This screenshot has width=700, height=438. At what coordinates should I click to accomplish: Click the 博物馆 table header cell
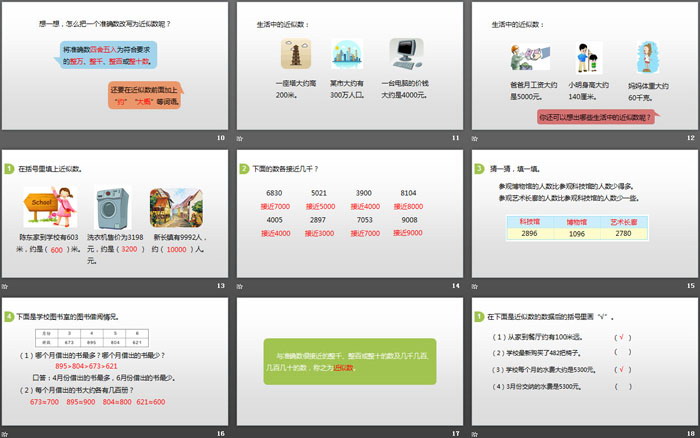click(577, 219)
